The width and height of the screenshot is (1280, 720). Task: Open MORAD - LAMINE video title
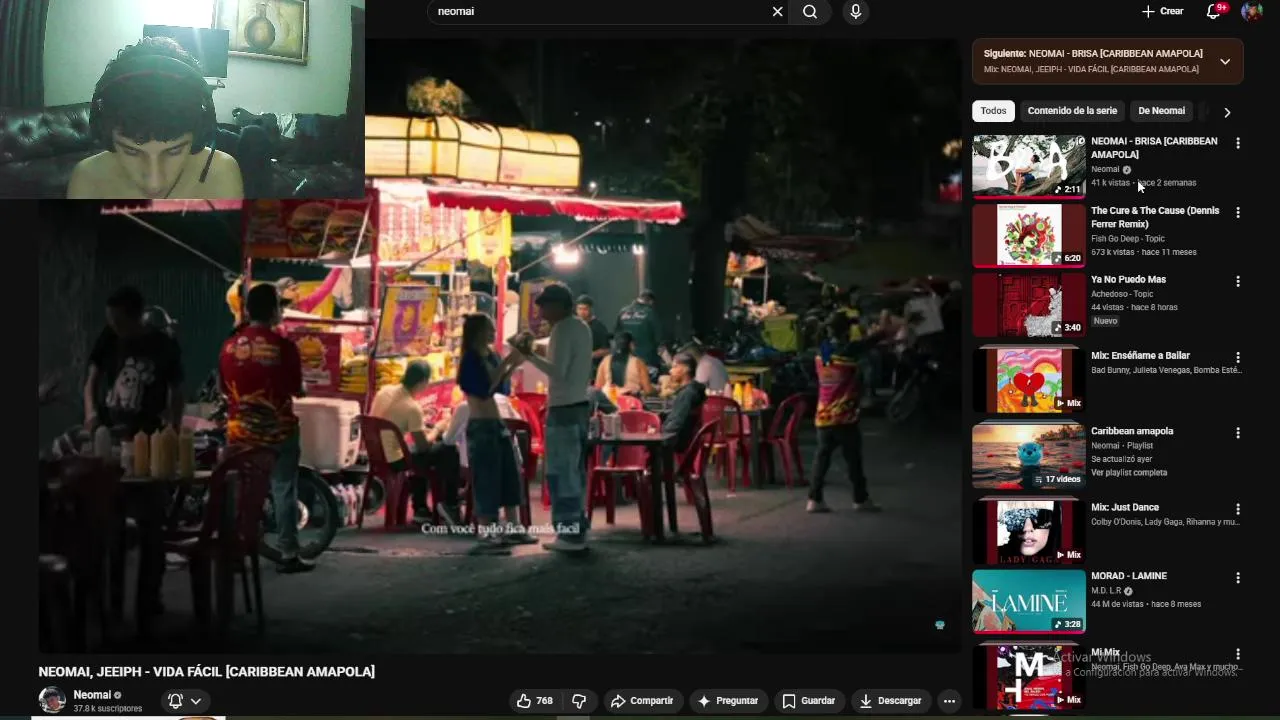[x=1129, y=576]
